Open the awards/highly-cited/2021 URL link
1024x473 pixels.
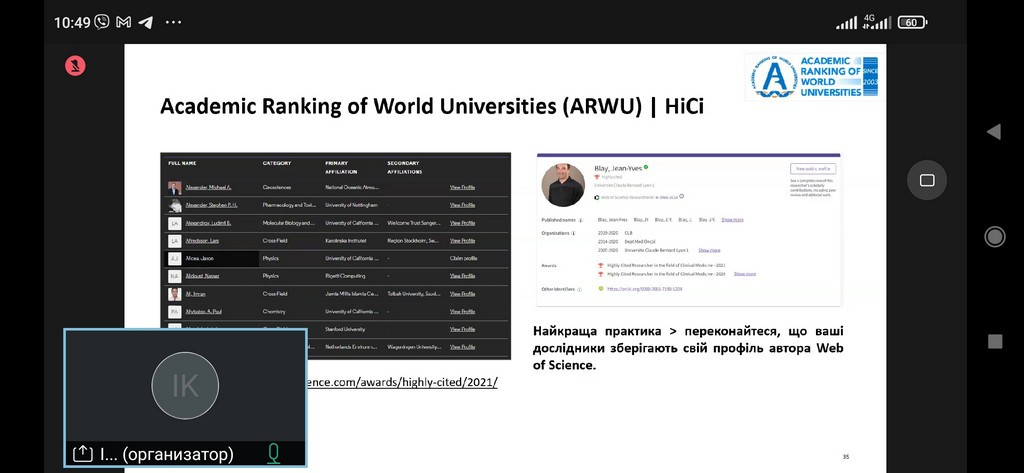pyautogui.click(x=402, y=382)
